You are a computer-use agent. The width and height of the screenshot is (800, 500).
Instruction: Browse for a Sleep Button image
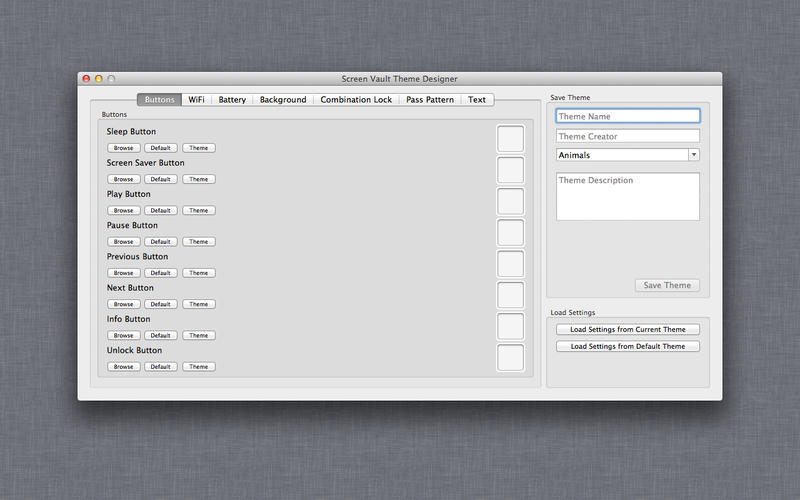click(123, 148)
